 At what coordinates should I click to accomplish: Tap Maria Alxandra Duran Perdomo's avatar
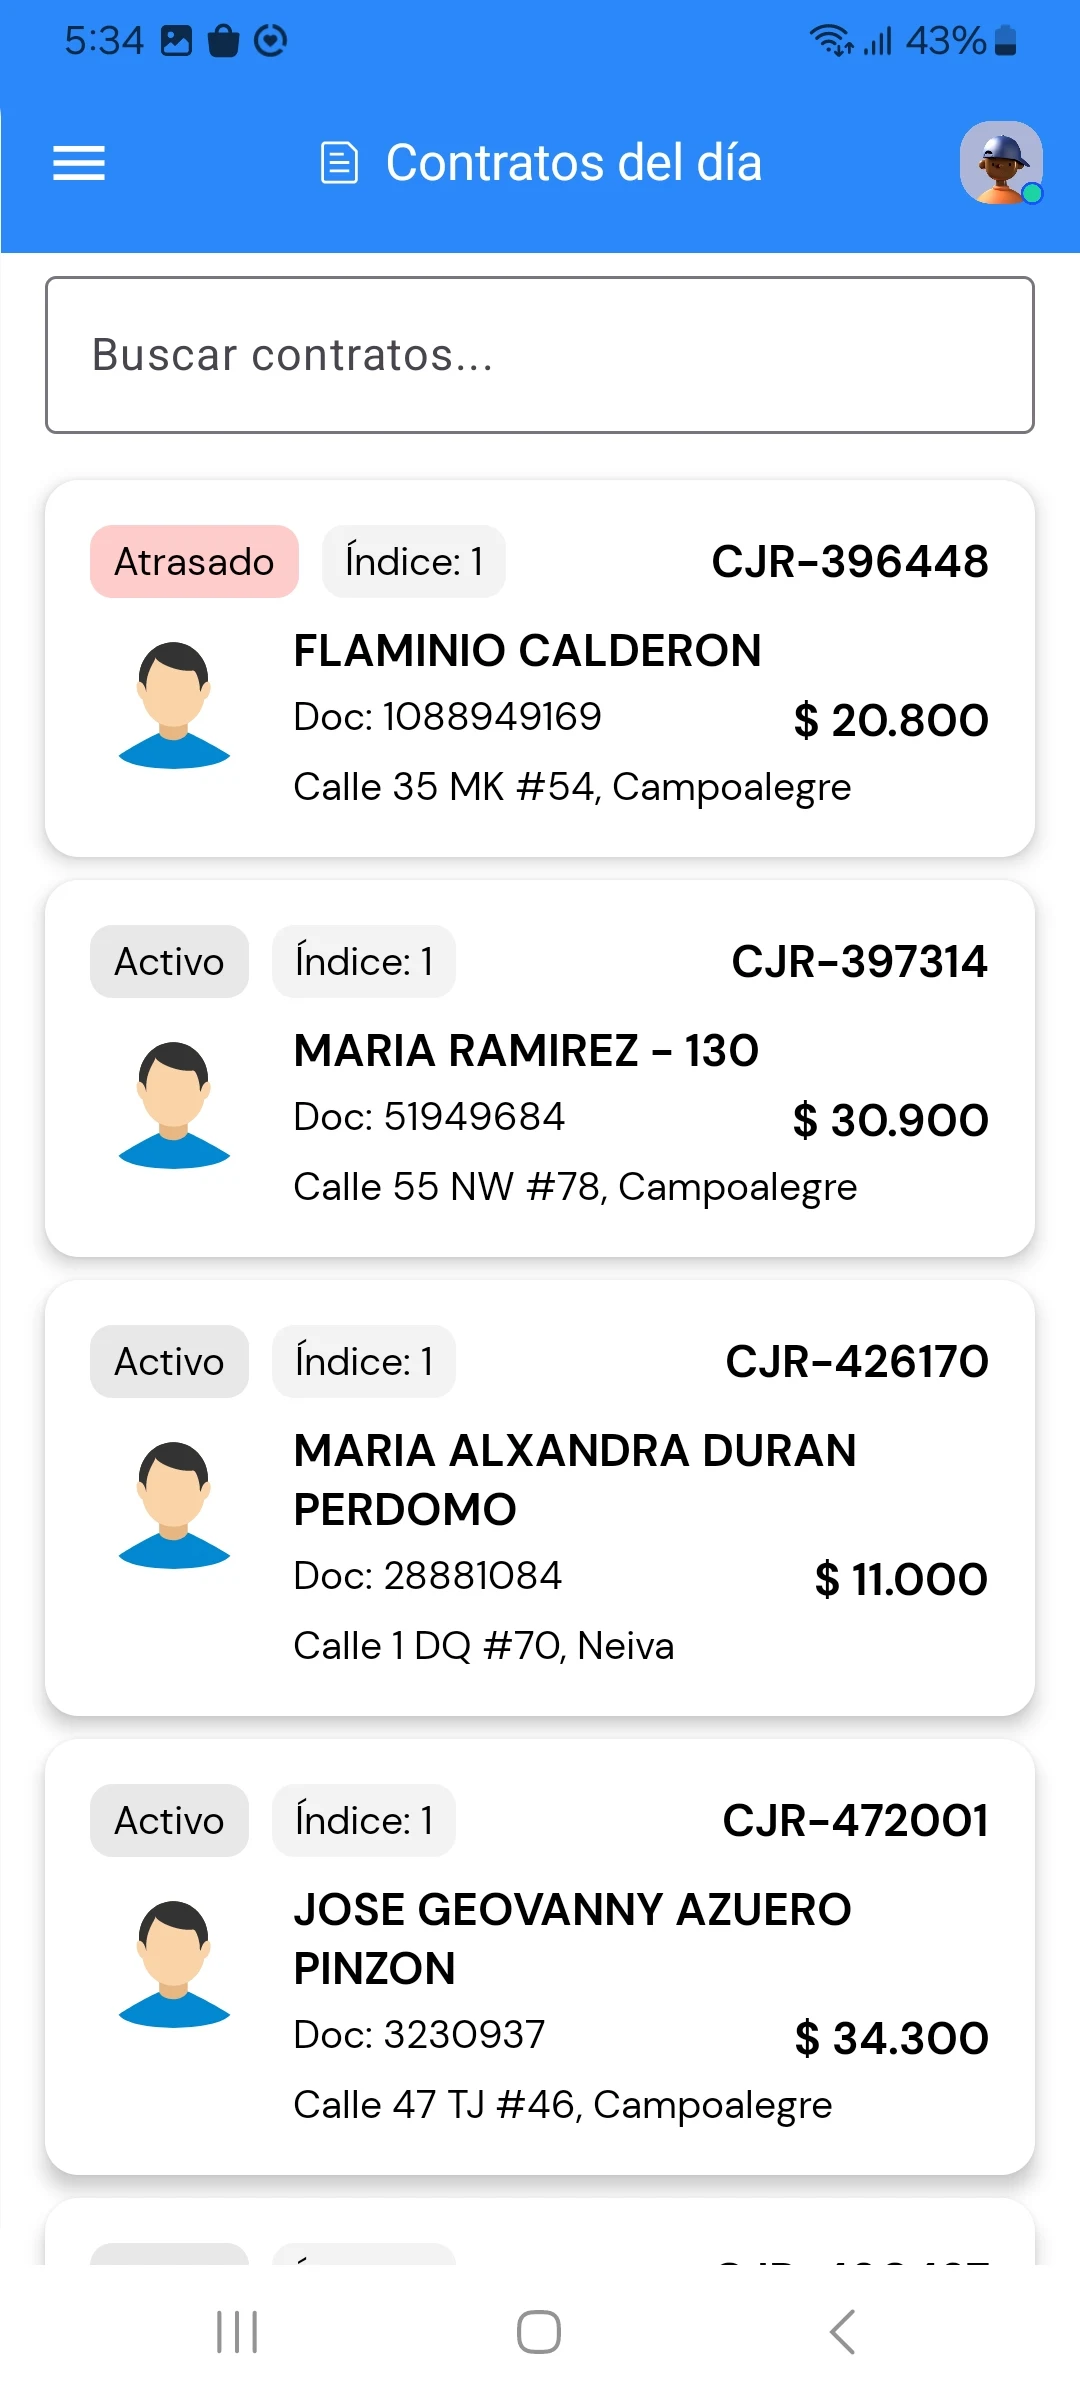(x=174, y=1505)
